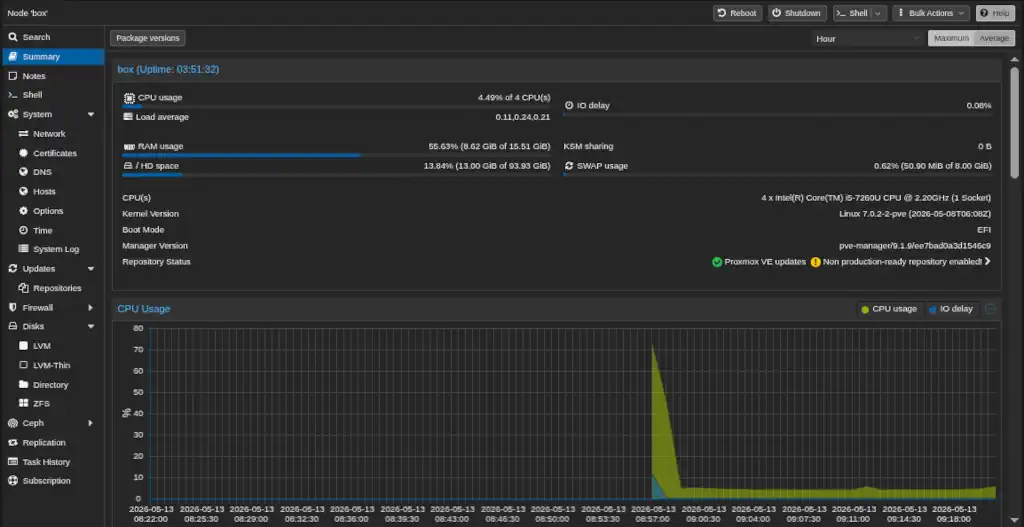Switch graph mode to Average
The height and width of the screenshot is (527, 1024).
994,39
